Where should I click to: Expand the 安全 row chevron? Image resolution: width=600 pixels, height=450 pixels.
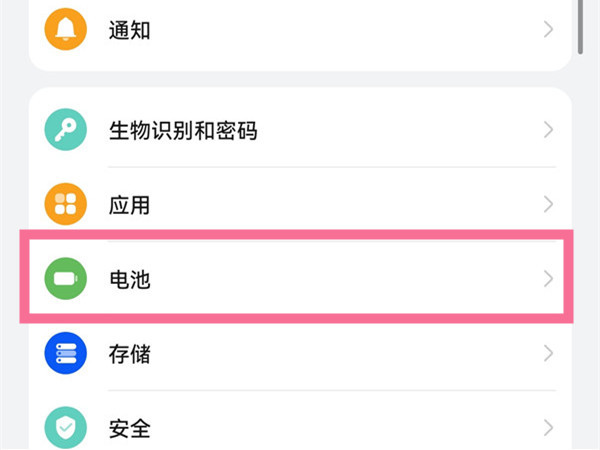click(x=548, y=428)
